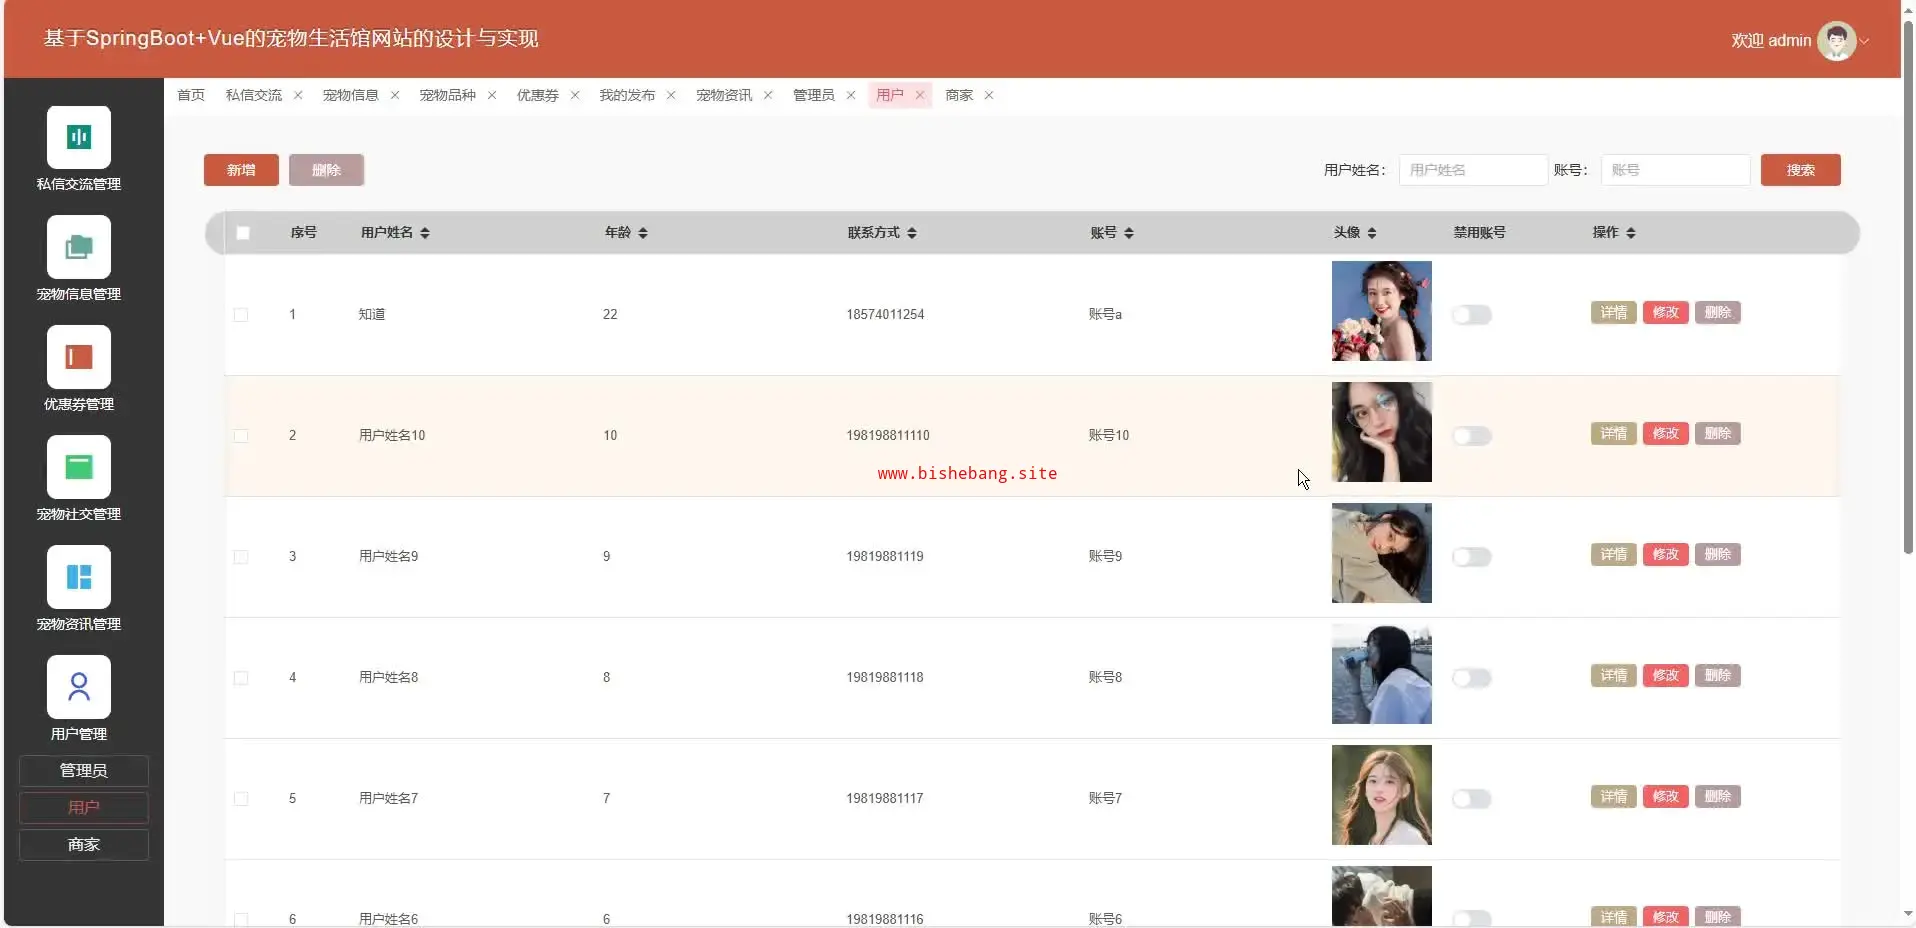1916x928 pixels.
Task: Close the 商家 tab
Action: (x=989, y=95)
